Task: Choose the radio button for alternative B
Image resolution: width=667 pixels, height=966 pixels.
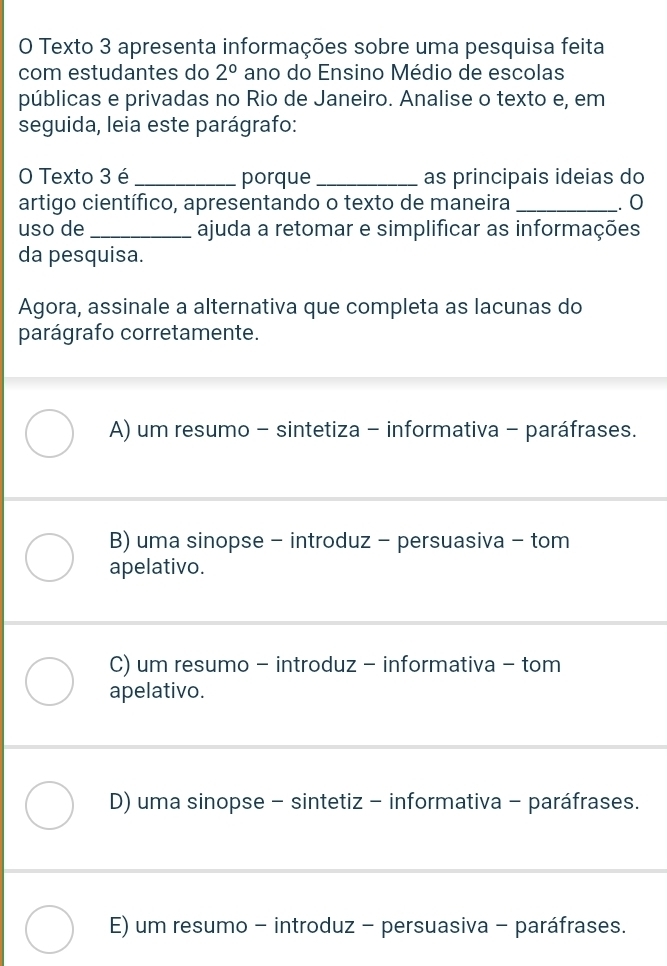Action: (49, 557)
